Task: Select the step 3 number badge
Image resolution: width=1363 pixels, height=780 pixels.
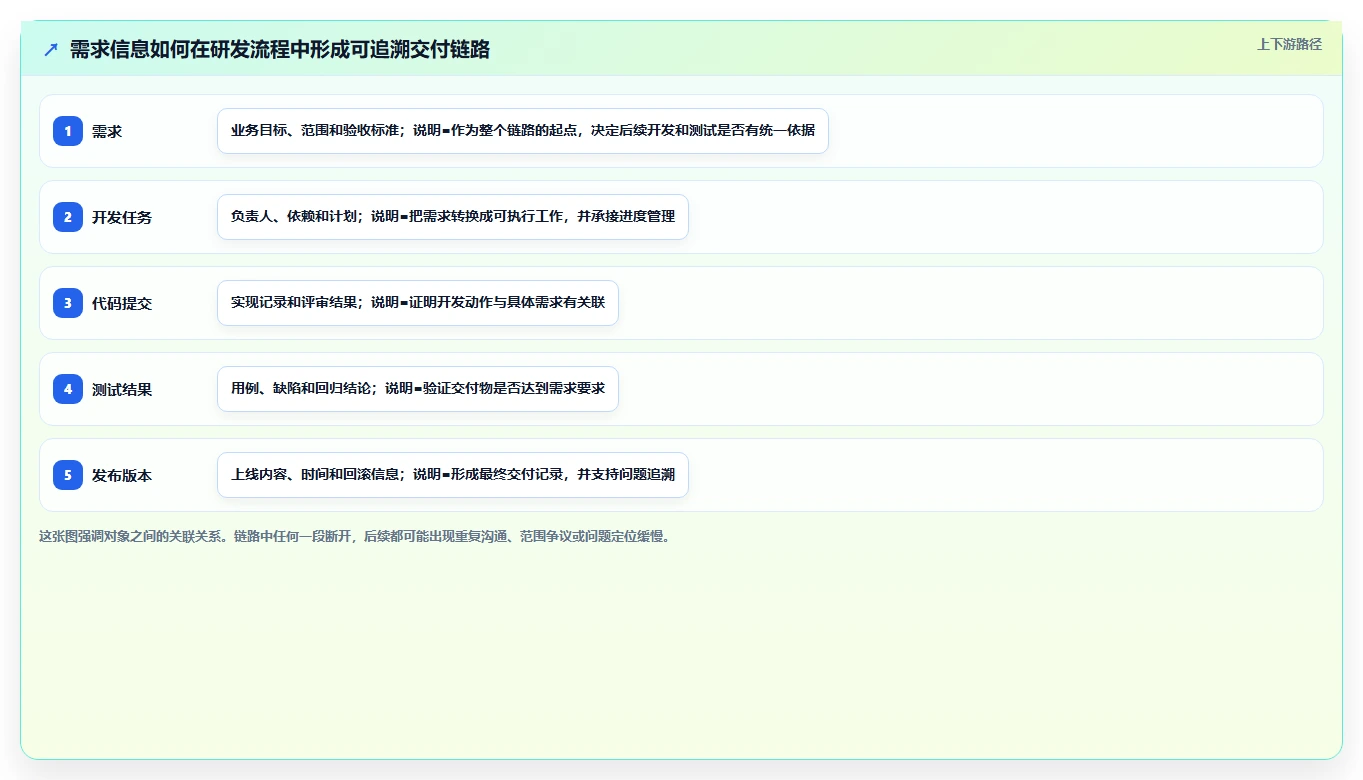Action: (x=68, y=303)
